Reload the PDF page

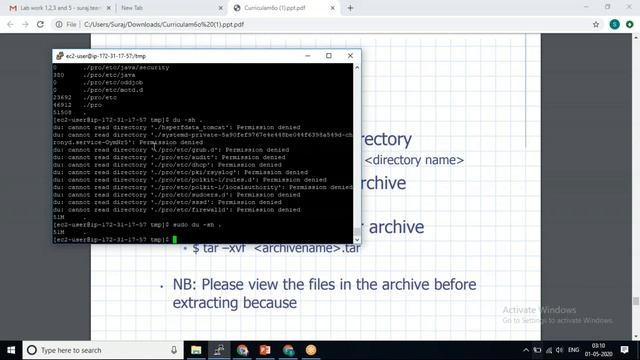coord(40,24)
